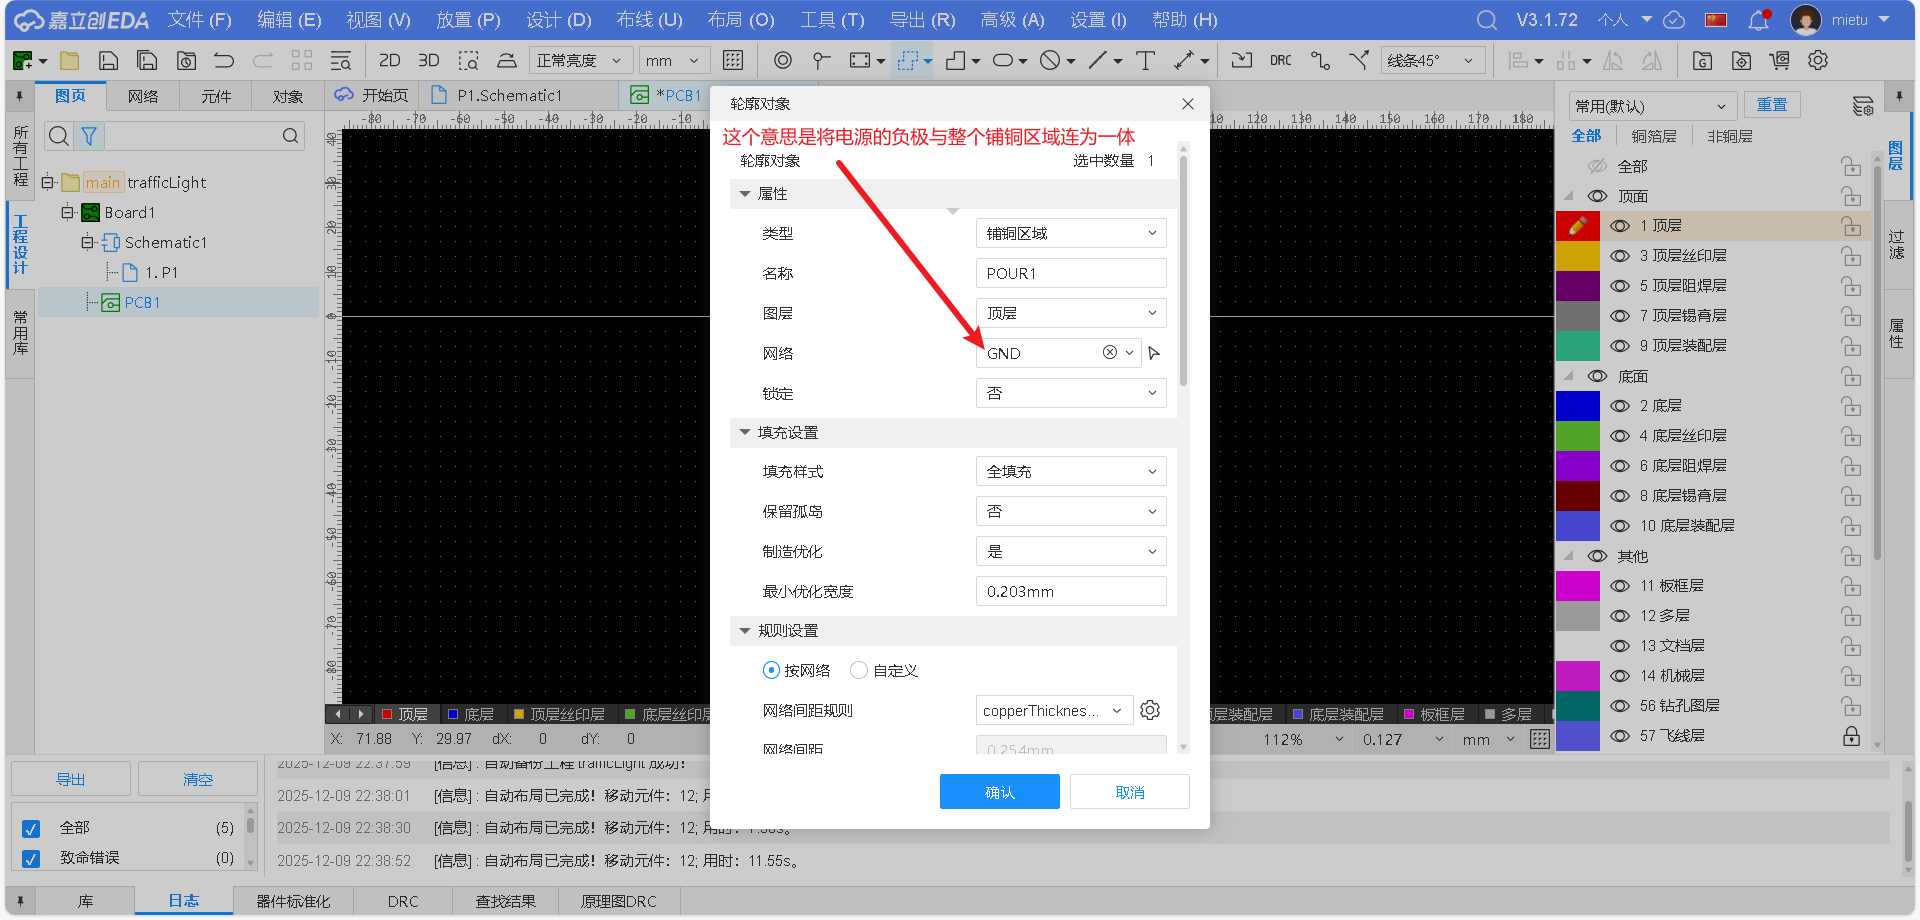Select the 自定义 radio button

coord(859,670)
